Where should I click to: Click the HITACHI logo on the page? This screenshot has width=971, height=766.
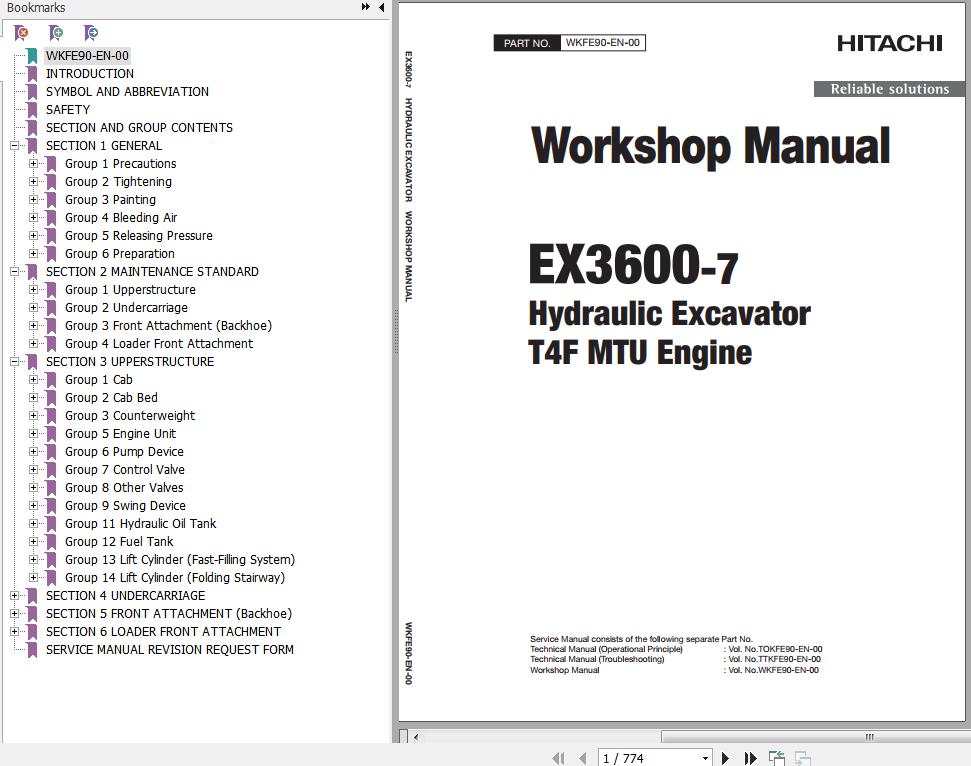(x=889, y=43)
